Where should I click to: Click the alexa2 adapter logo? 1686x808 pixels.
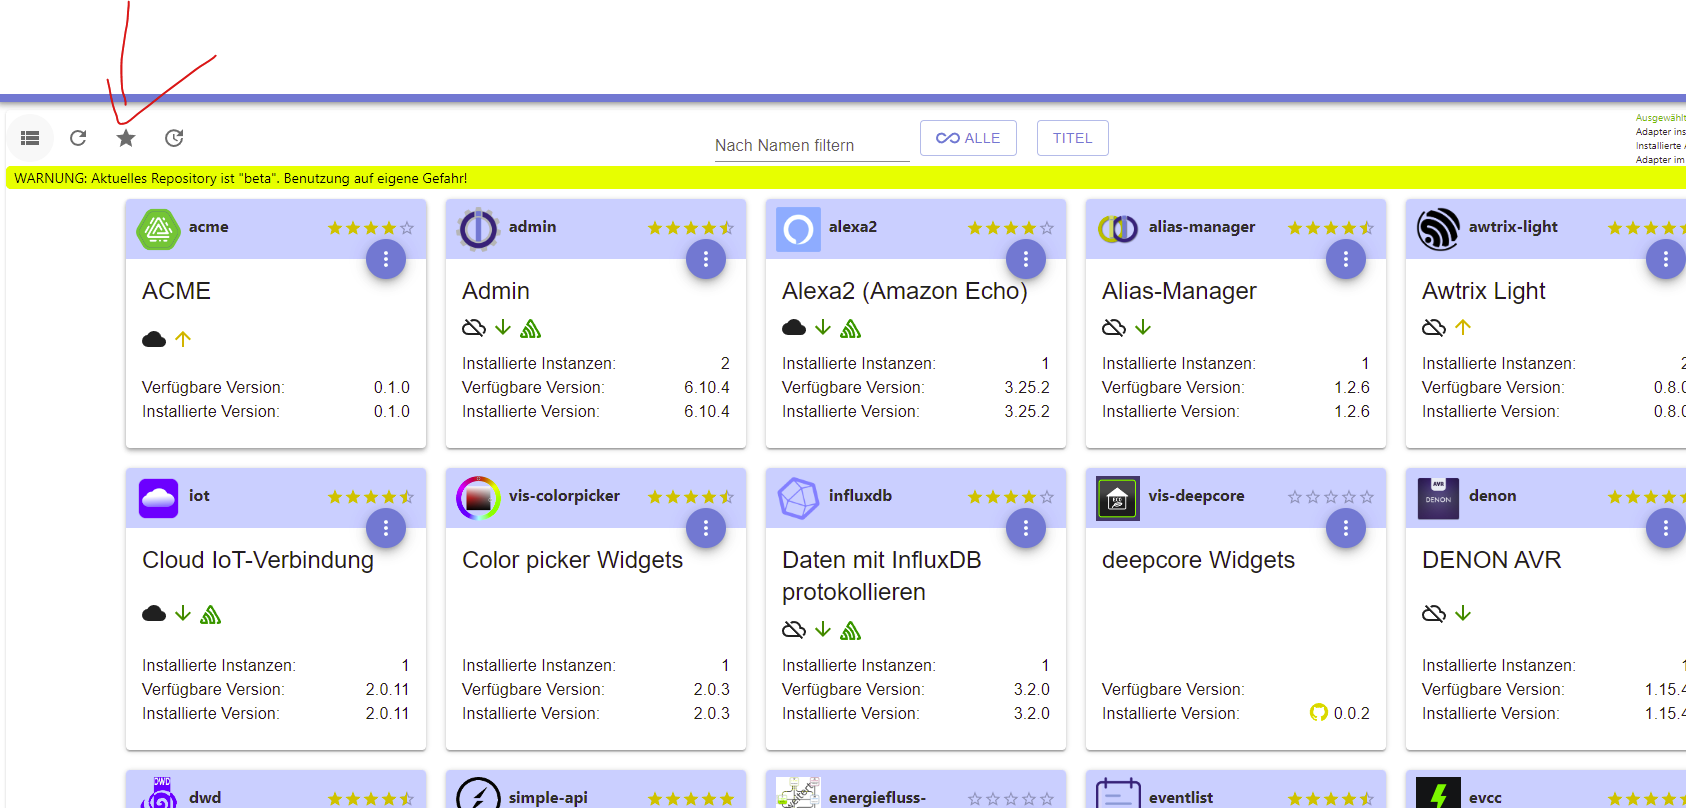coord(798,229)
